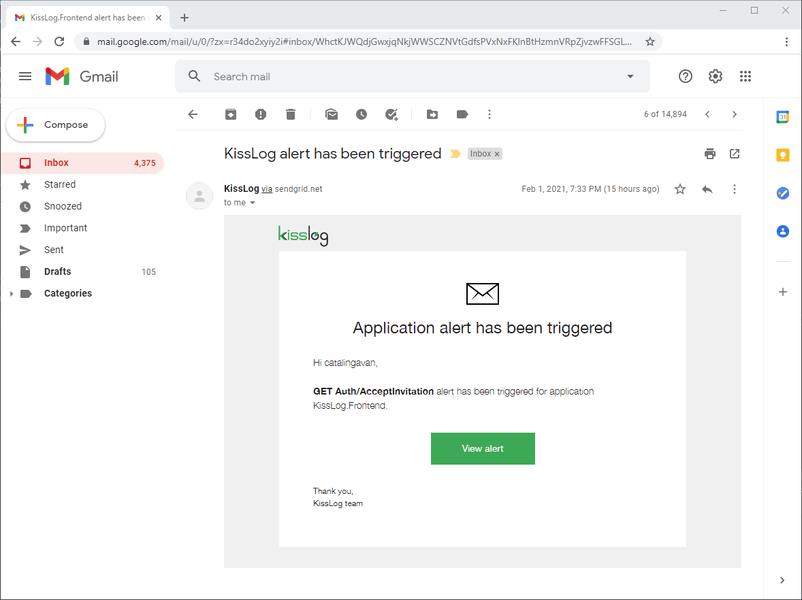Expand search options in the search bar
802x600 pixels.
pos(630,75)
